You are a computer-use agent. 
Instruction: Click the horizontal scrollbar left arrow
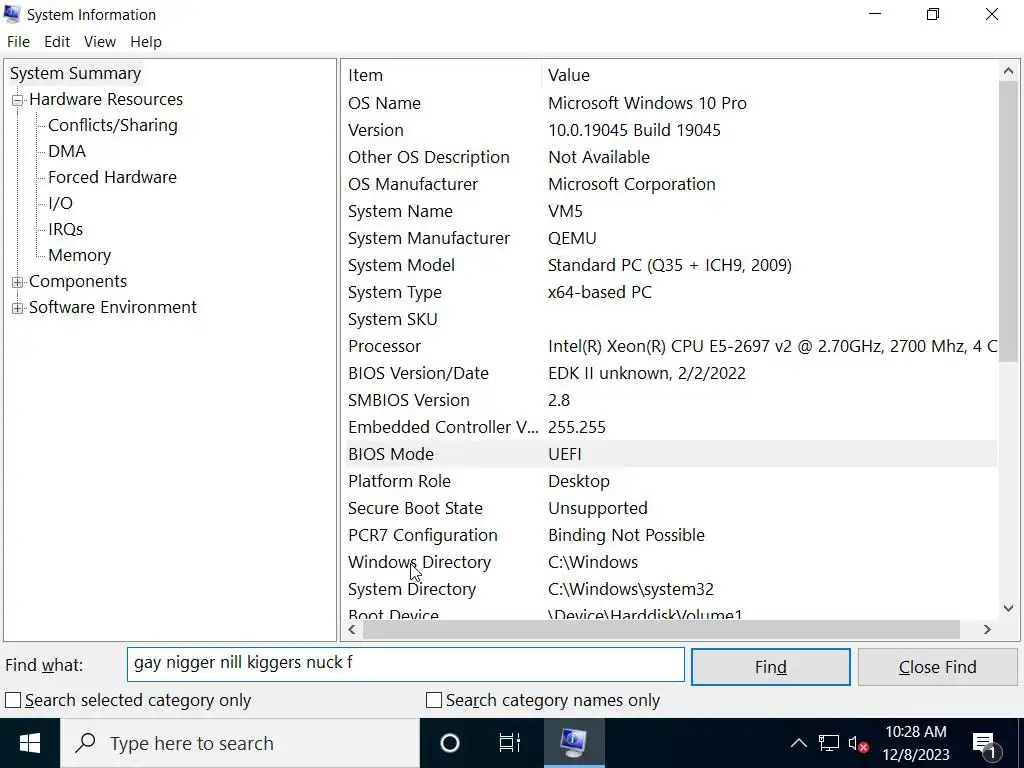(352, 630)
